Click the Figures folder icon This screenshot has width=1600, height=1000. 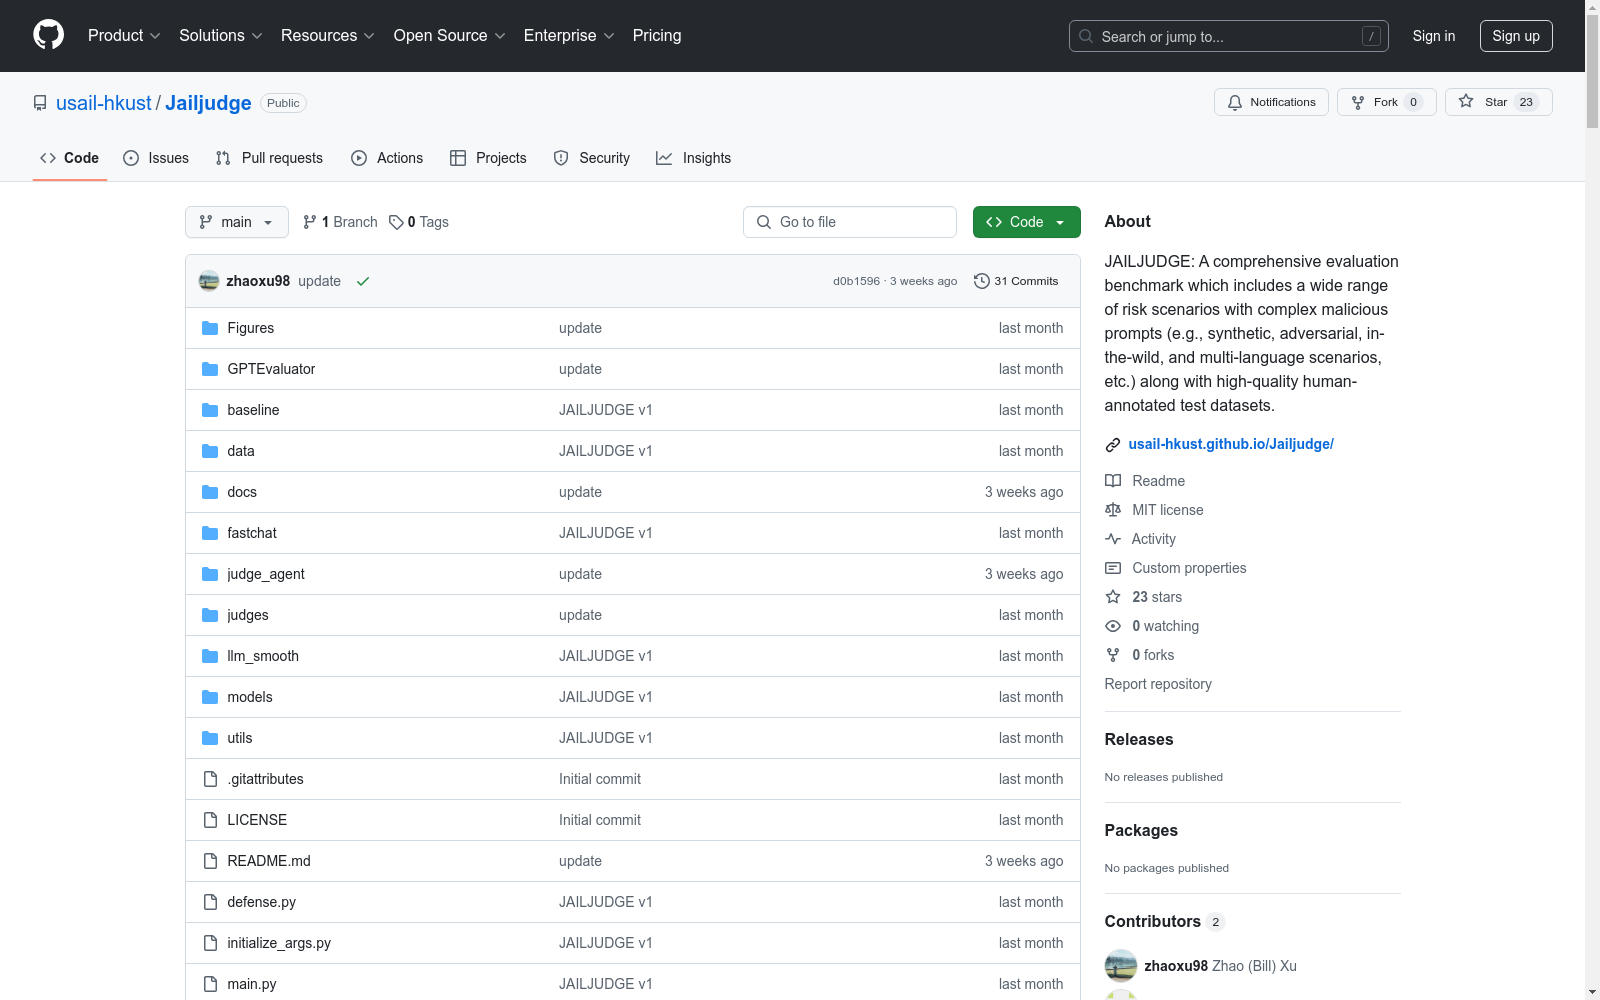[210, 328]
